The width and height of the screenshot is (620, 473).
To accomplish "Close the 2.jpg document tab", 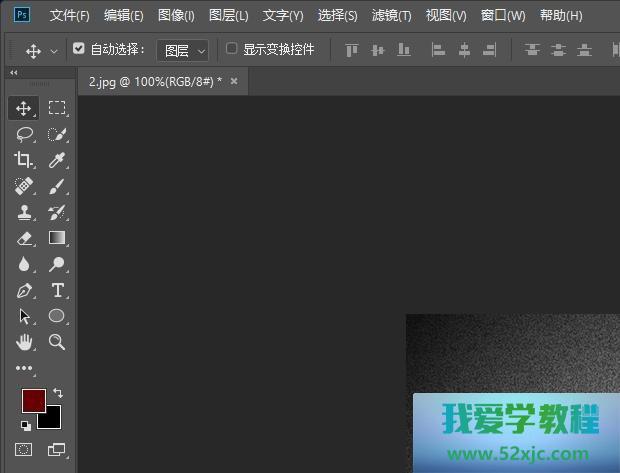I will tap(234, 81).
